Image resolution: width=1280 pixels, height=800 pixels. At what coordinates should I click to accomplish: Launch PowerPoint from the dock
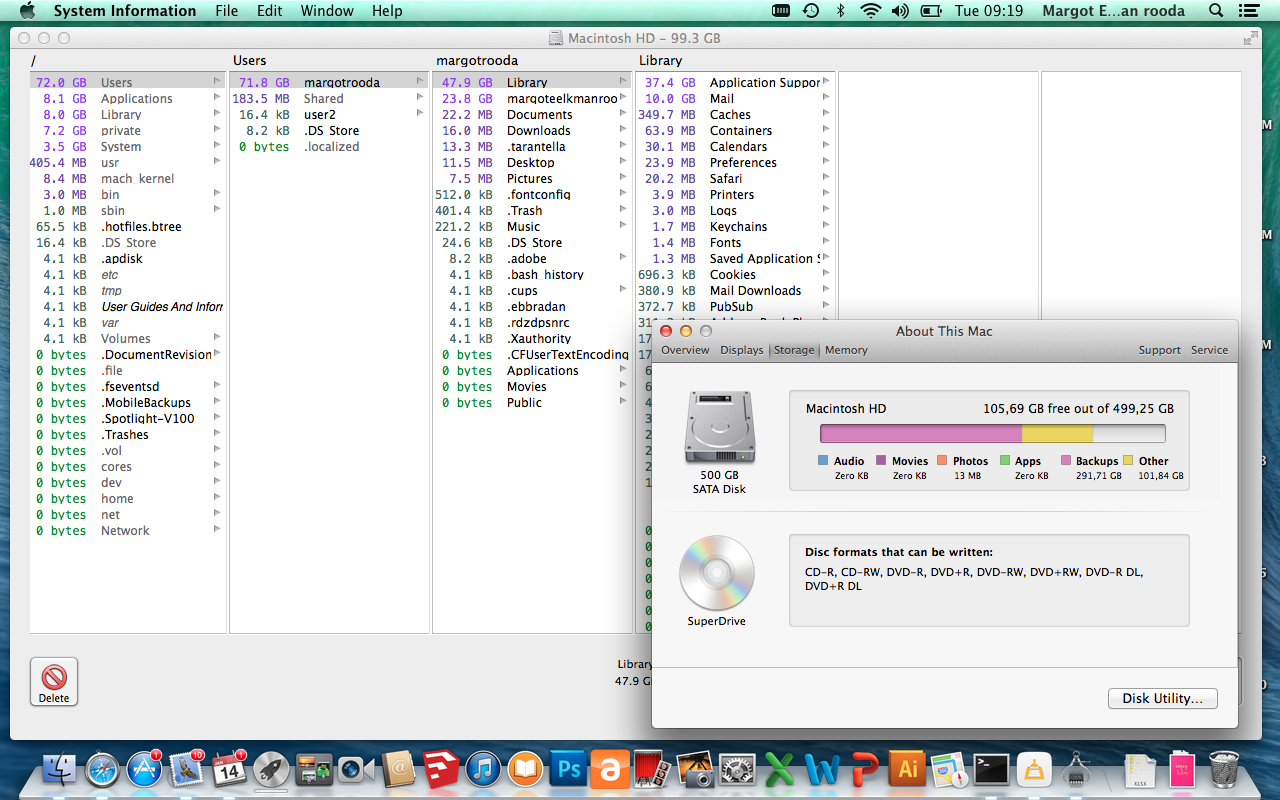pyautogui.click(x=864, y=769)
